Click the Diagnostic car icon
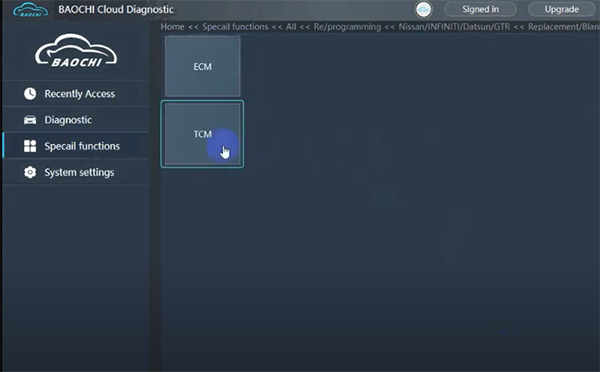The height and width of the screenshot is (372, 600). pos(30,120)
